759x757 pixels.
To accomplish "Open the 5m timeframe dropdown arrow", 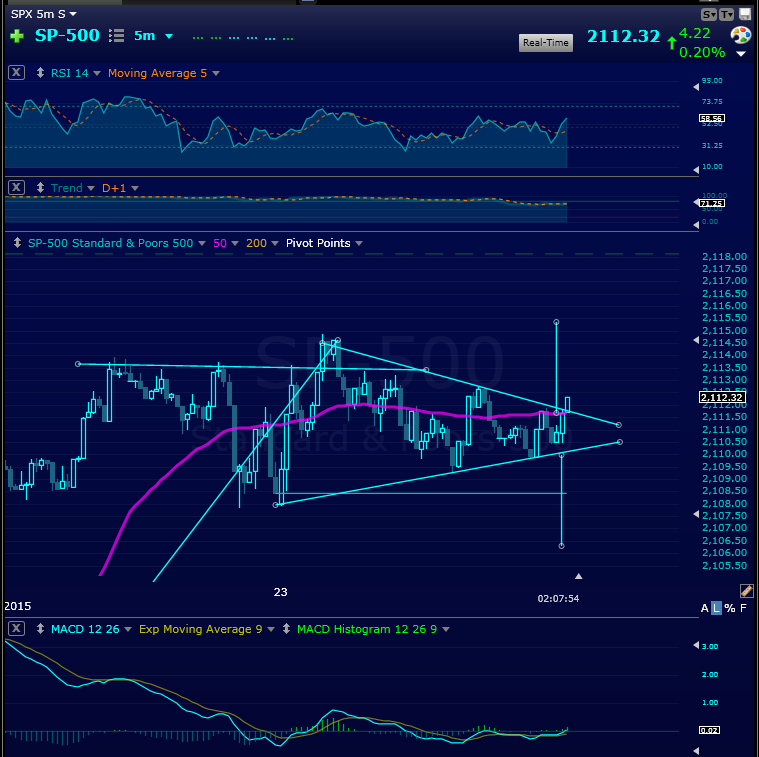I will (169, 36).
